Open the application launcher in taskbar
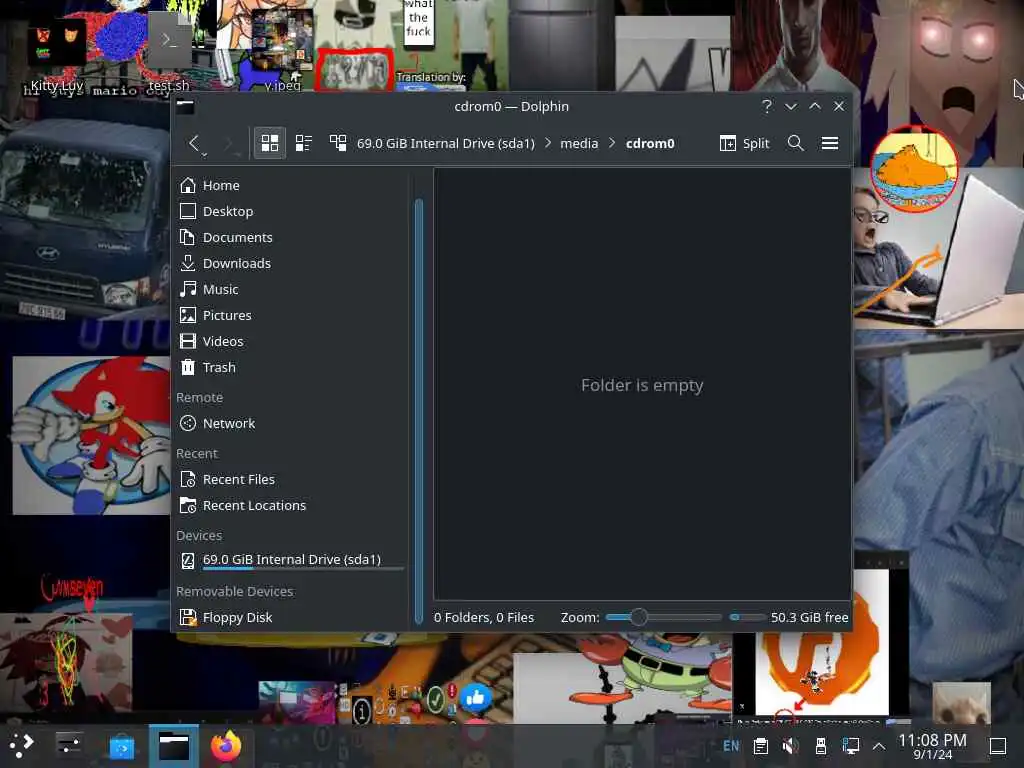The image size is (1024, 768). (21, 746)
